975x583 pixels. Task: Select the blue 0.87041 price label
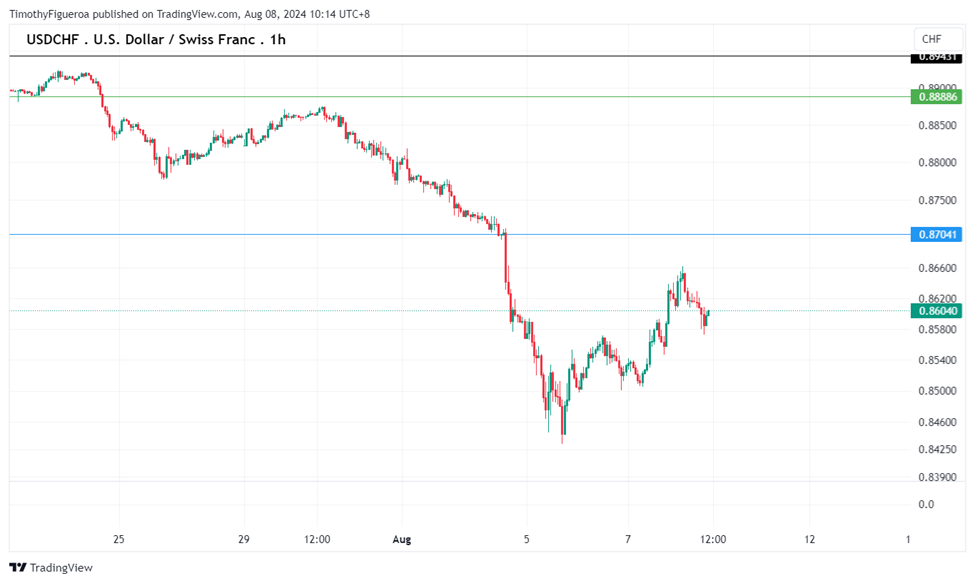936,235
